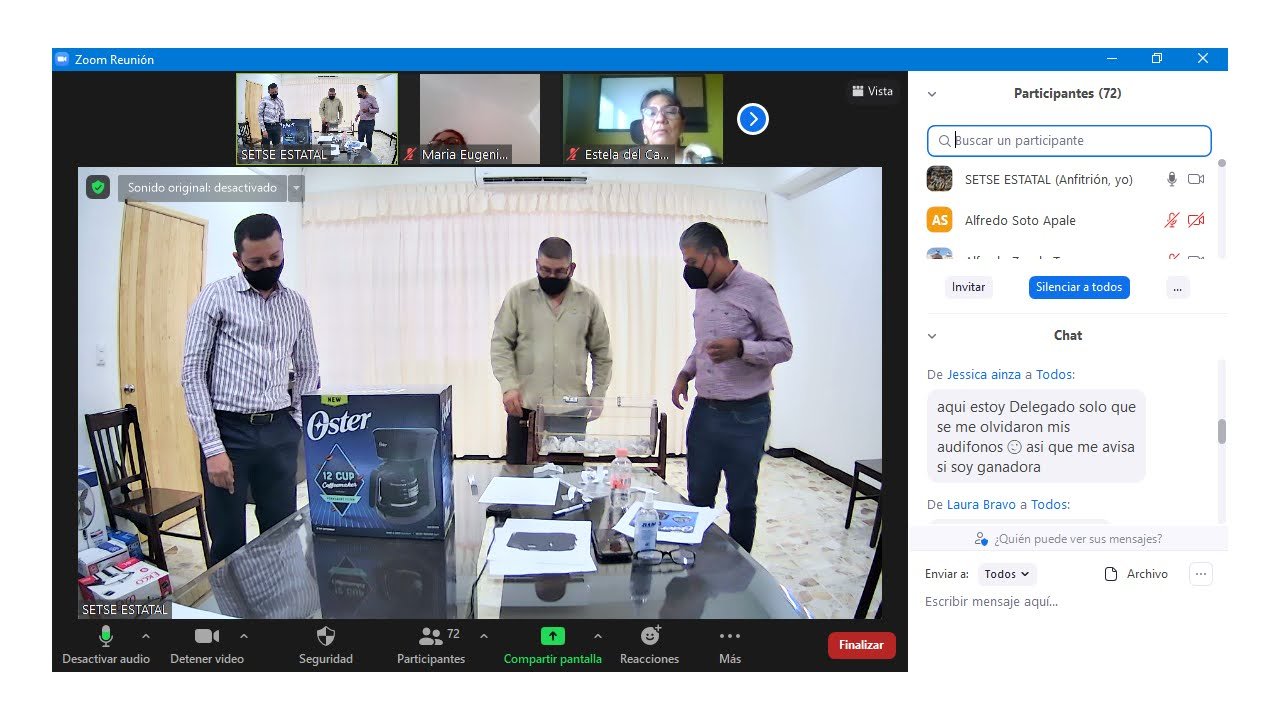1280x720 pixels.
Task: Mute audio with Desactivar audio microphone
Action: [x=106, y=645]
